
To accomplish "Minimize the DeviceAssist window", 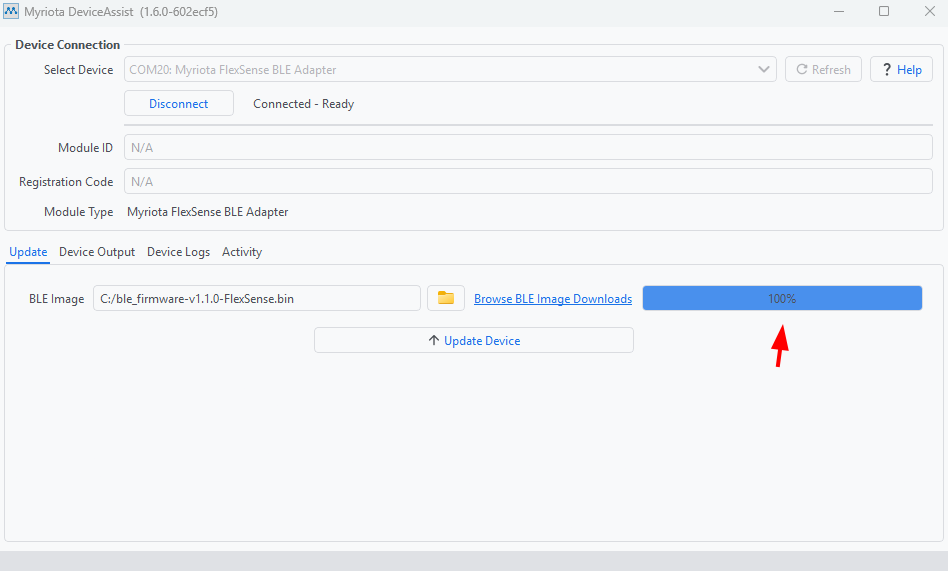I will 839,11.
